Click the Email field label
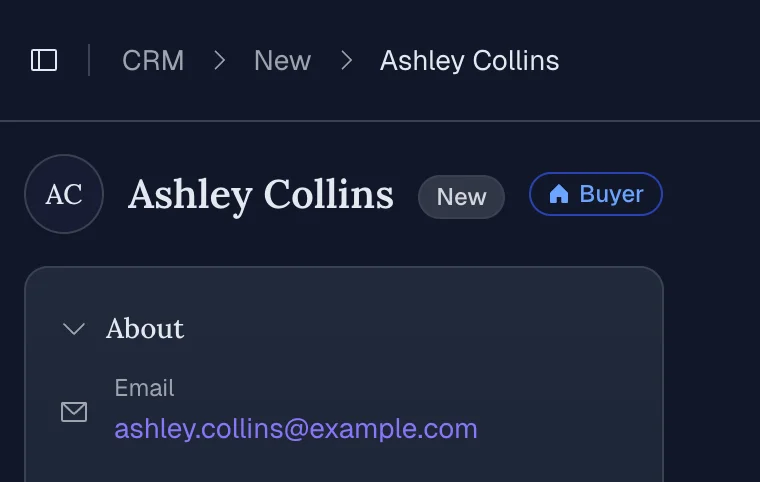The width and height of the screenshot is (760, 482). (144, 388)
